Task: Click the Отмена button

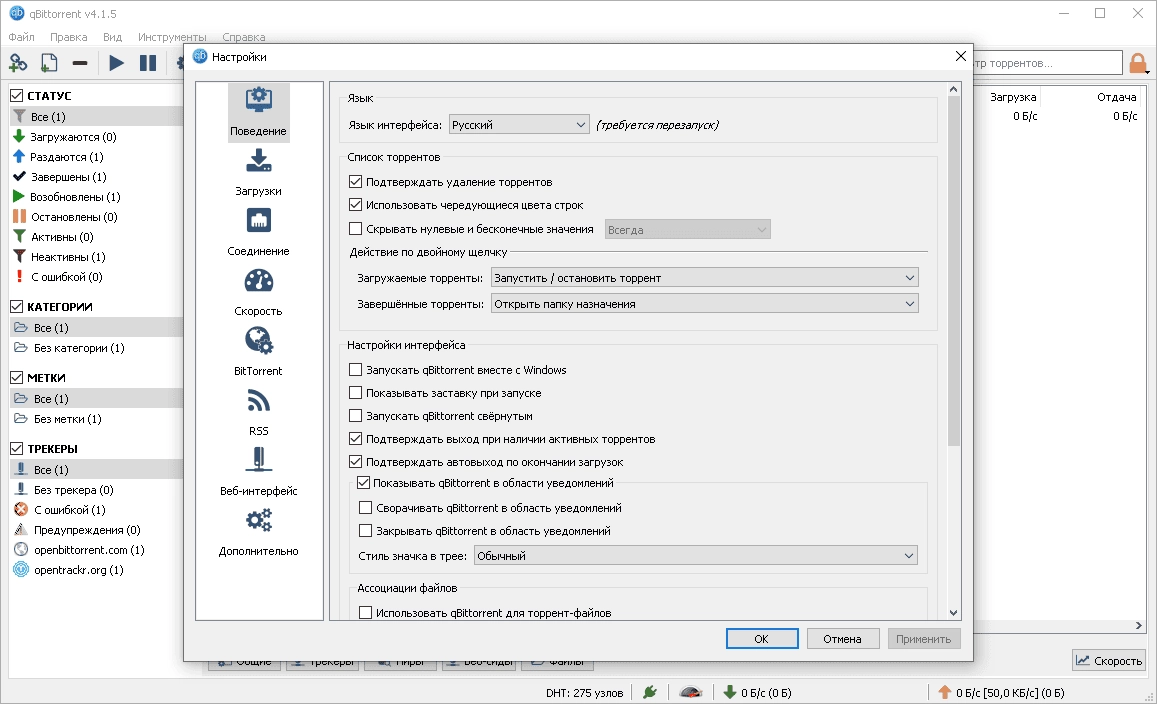Action: point(843,639)
